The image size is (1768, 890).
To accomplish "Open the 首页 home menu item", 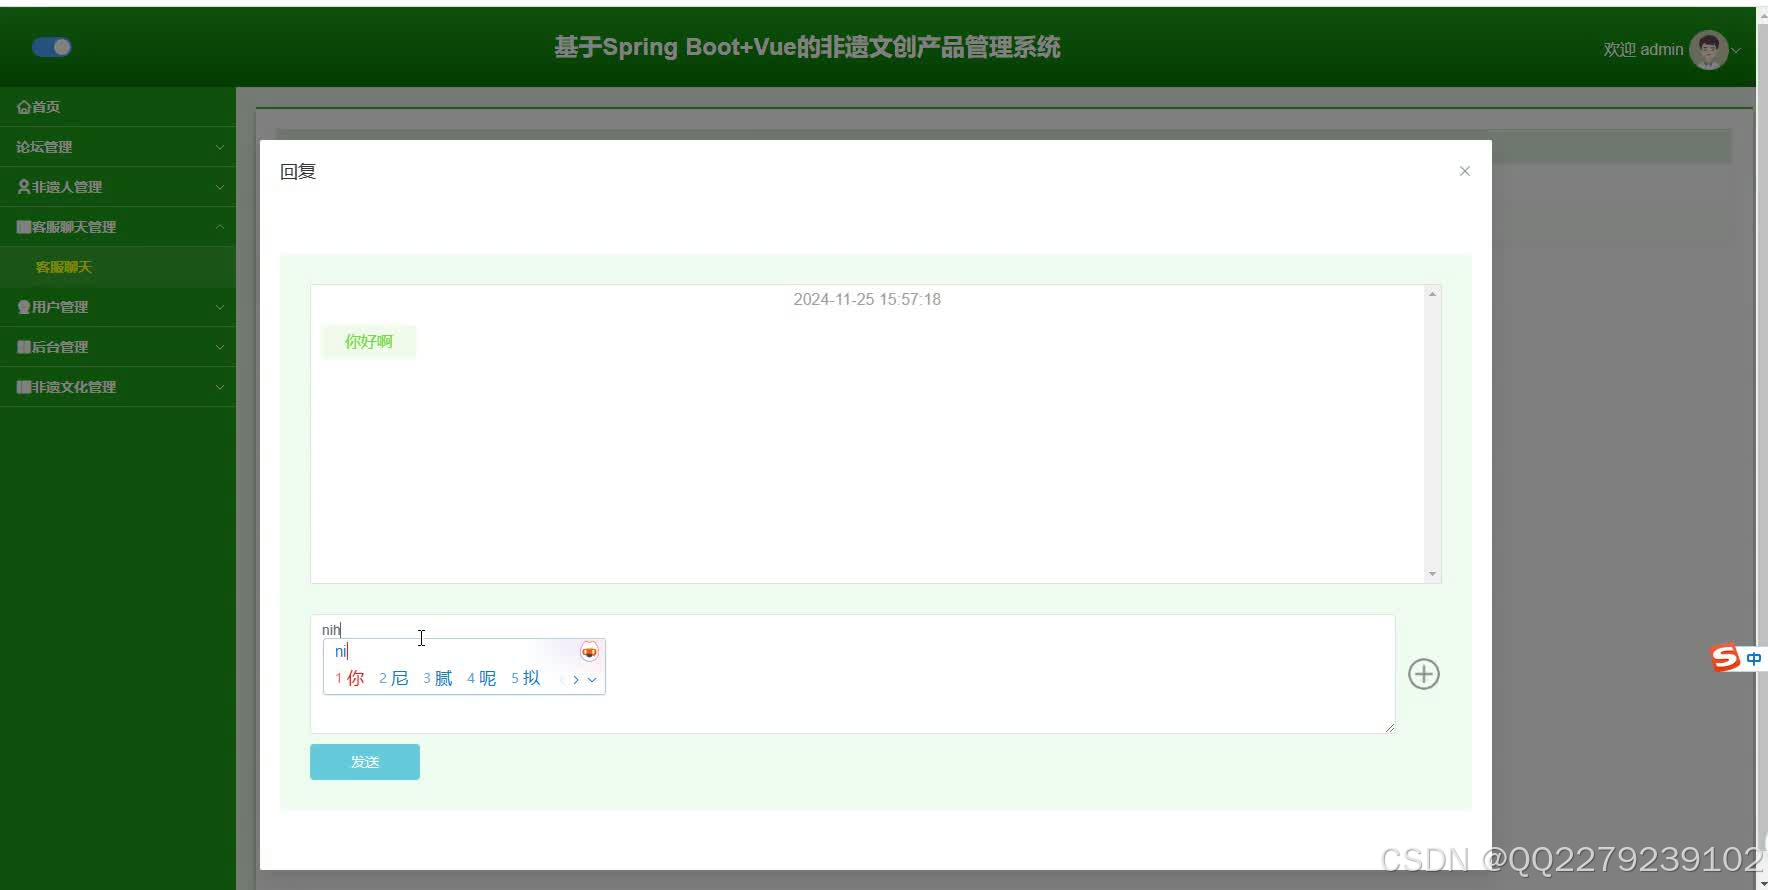I will (118, 107).
